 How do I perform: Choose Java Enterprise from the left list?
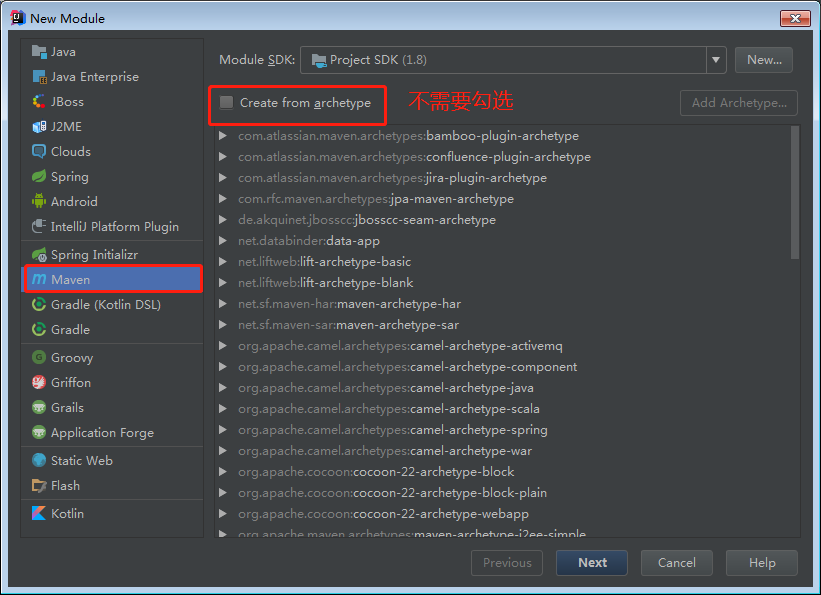[95, 77]
